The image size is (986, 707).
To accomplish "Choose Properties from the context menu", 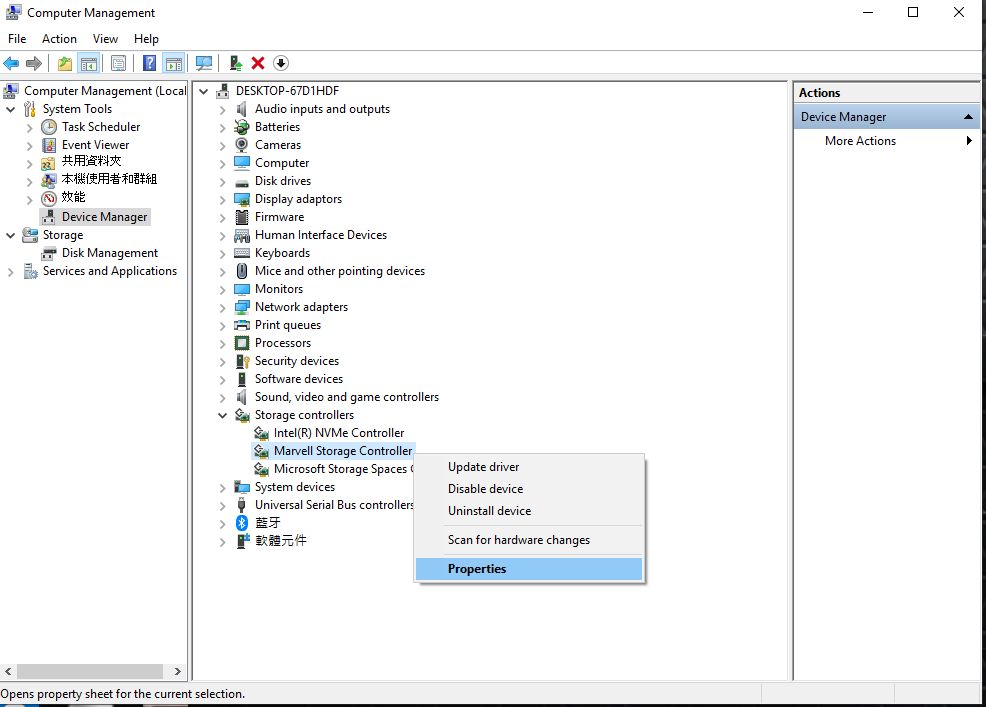I will [x=477, y=569].
